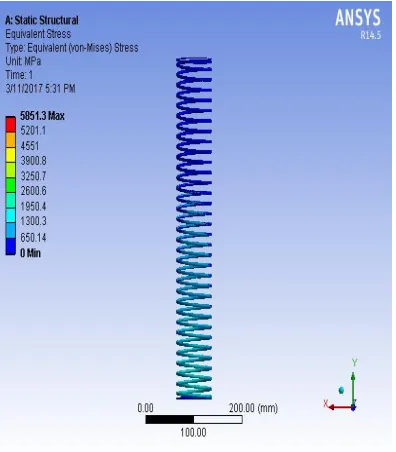Image resolution: width=396 pixels, height=452 pixels.
Task: Select the '5201.1' legend value
Action: 33,131
